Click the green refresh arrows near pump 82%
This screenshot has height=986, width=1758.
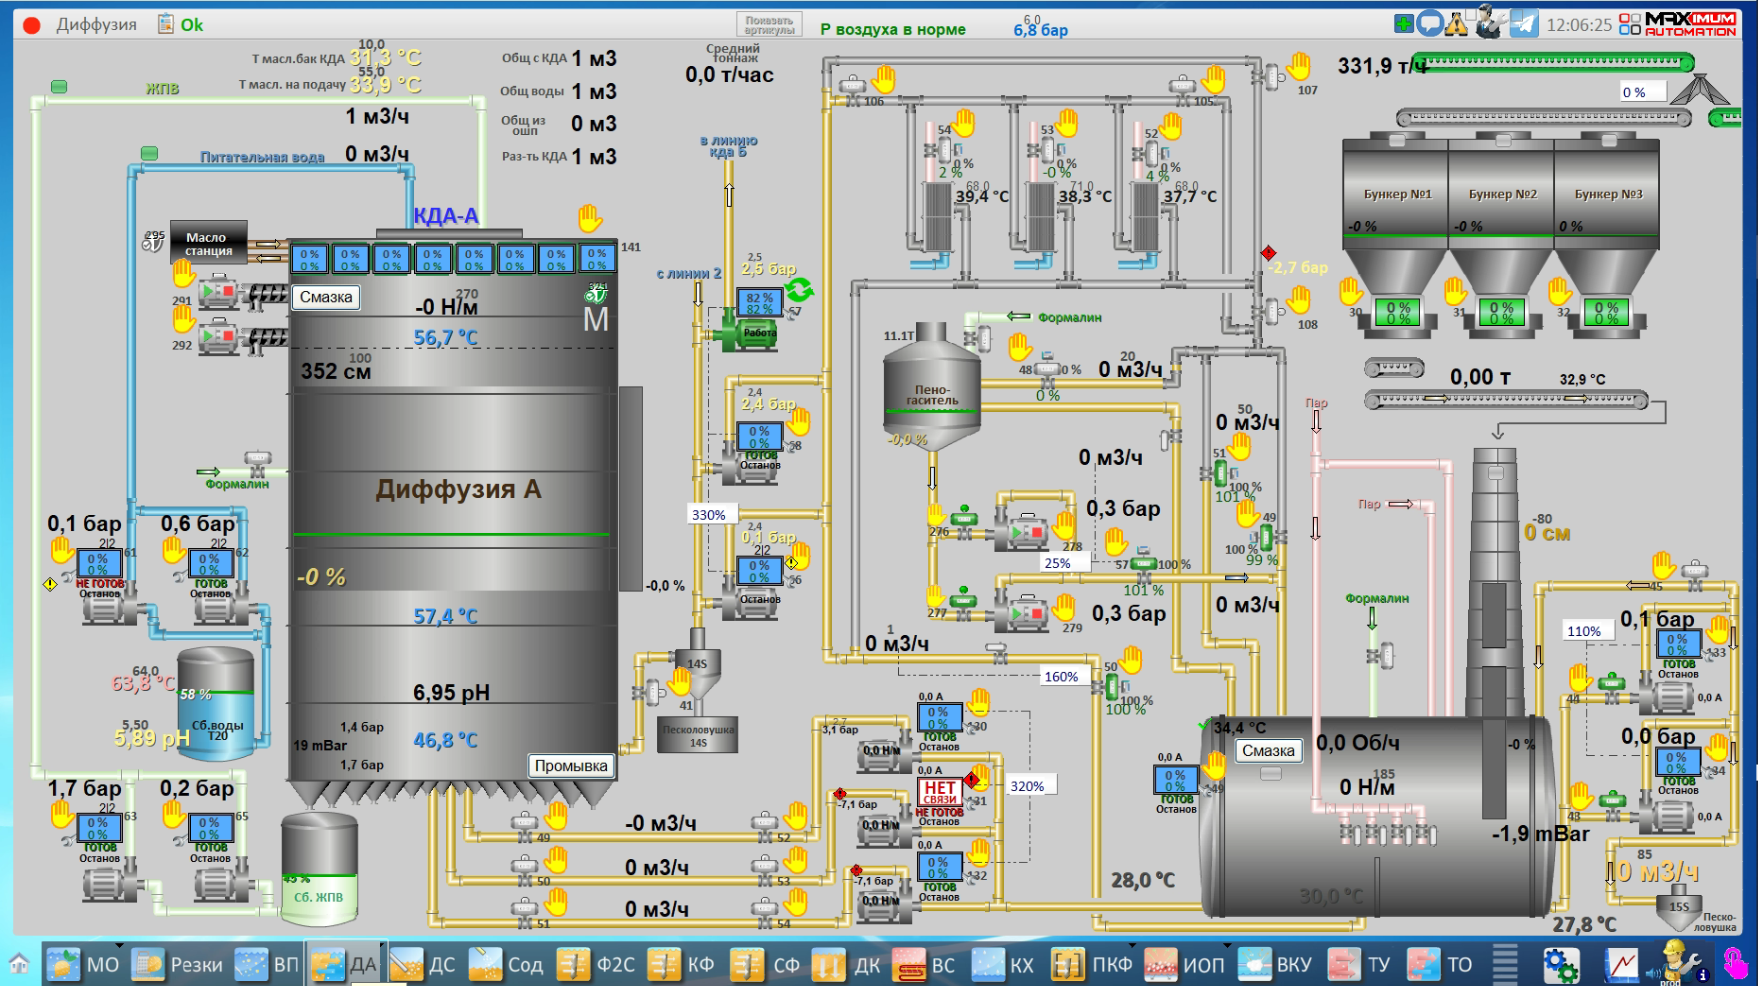click(x=799, y=290)
